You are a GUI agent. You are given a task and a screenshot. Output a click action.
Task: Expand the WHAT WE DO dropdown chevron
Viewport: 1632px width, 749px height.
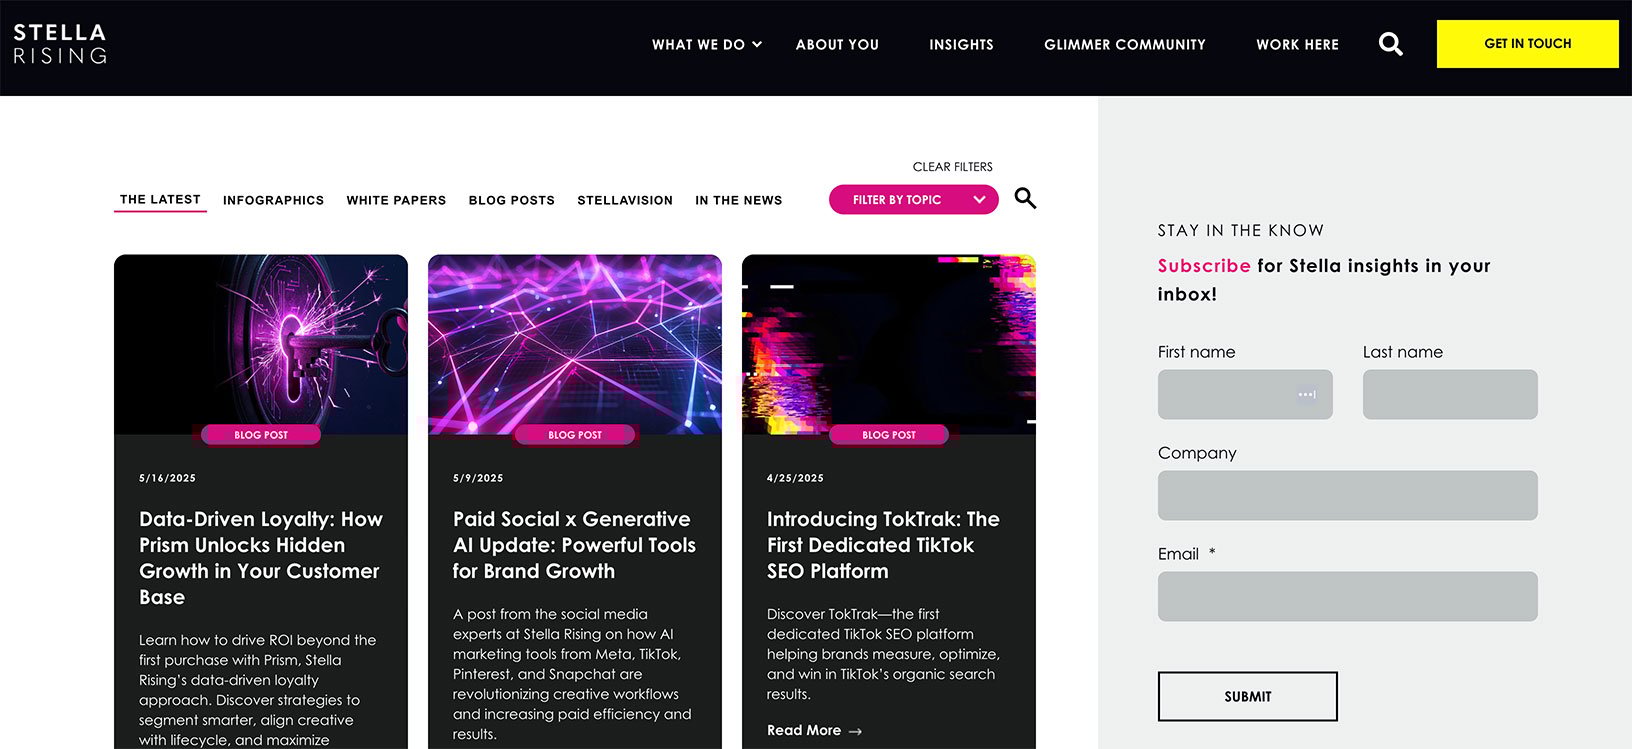click(x=757, y=44)
